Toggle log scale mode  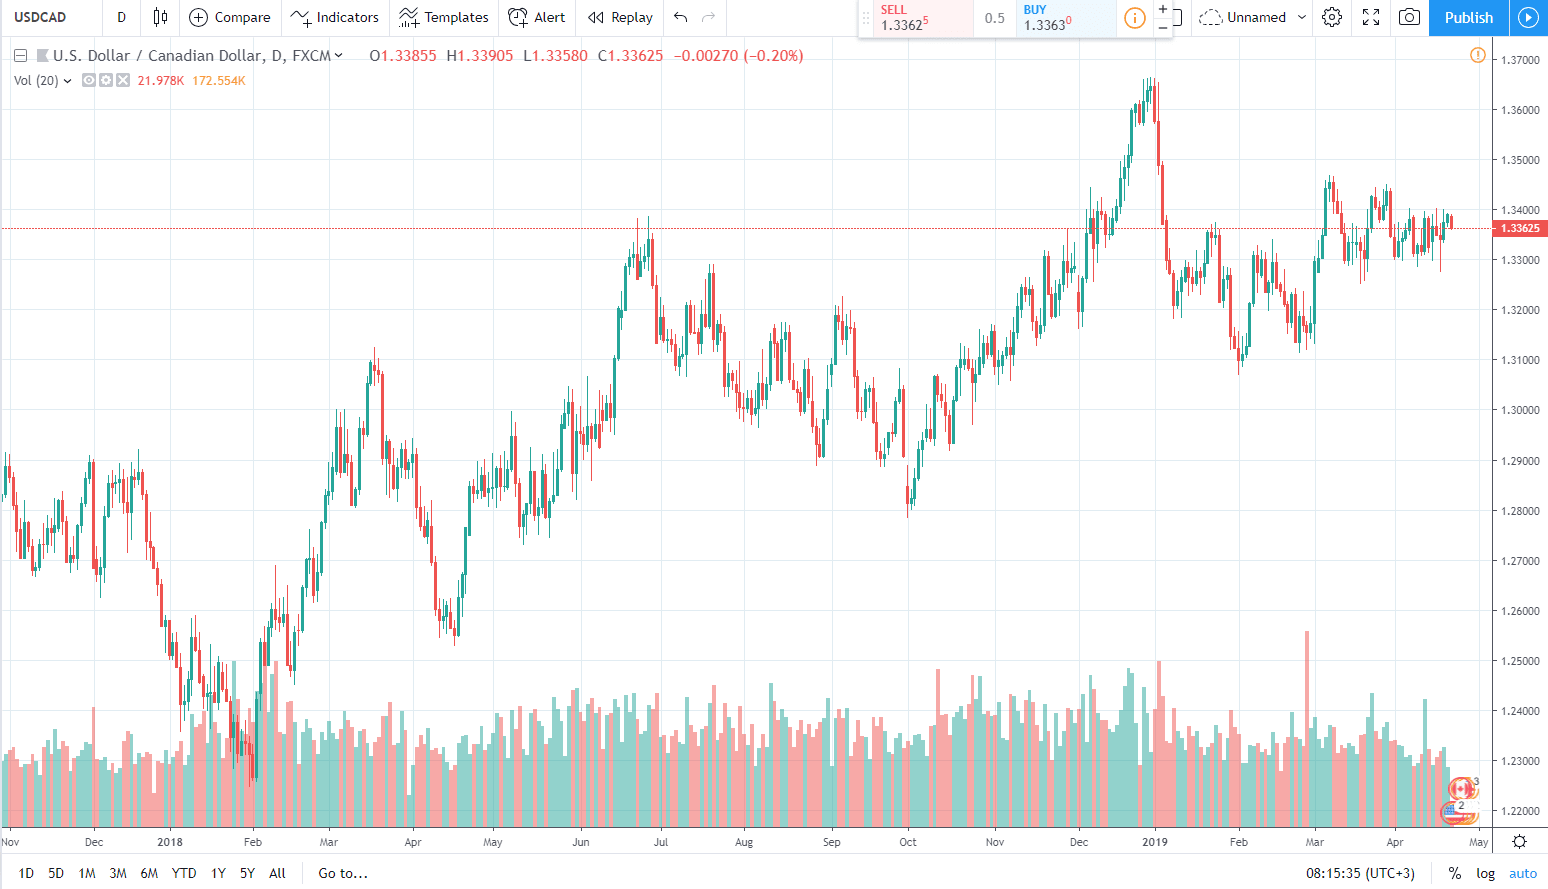click(x=1486, y=873)
